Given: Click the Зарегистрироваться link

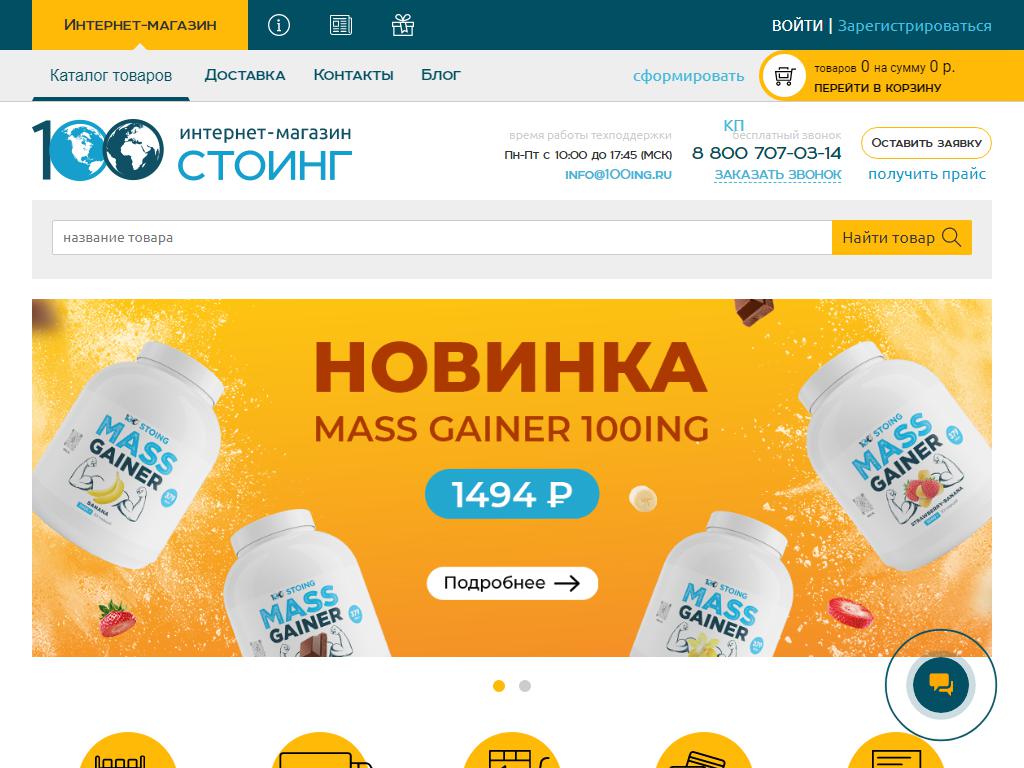Looking at the screenshot, I should click(x=914, y=25).
